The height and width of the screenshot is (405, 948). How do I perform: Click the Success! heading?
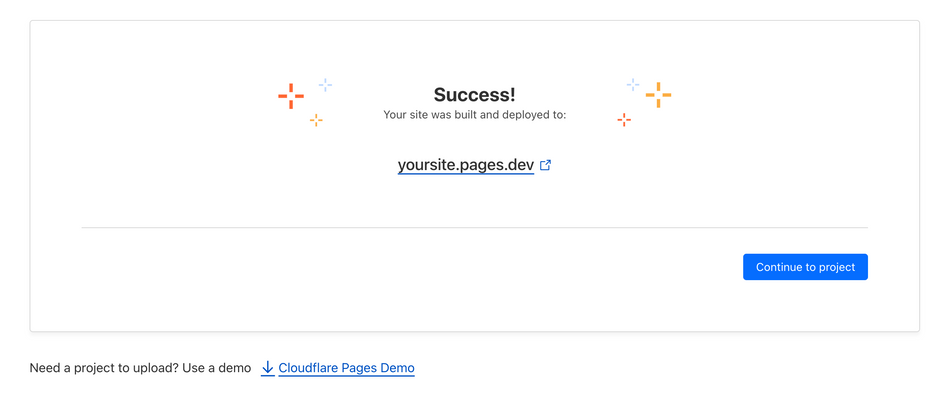(474, 95)
